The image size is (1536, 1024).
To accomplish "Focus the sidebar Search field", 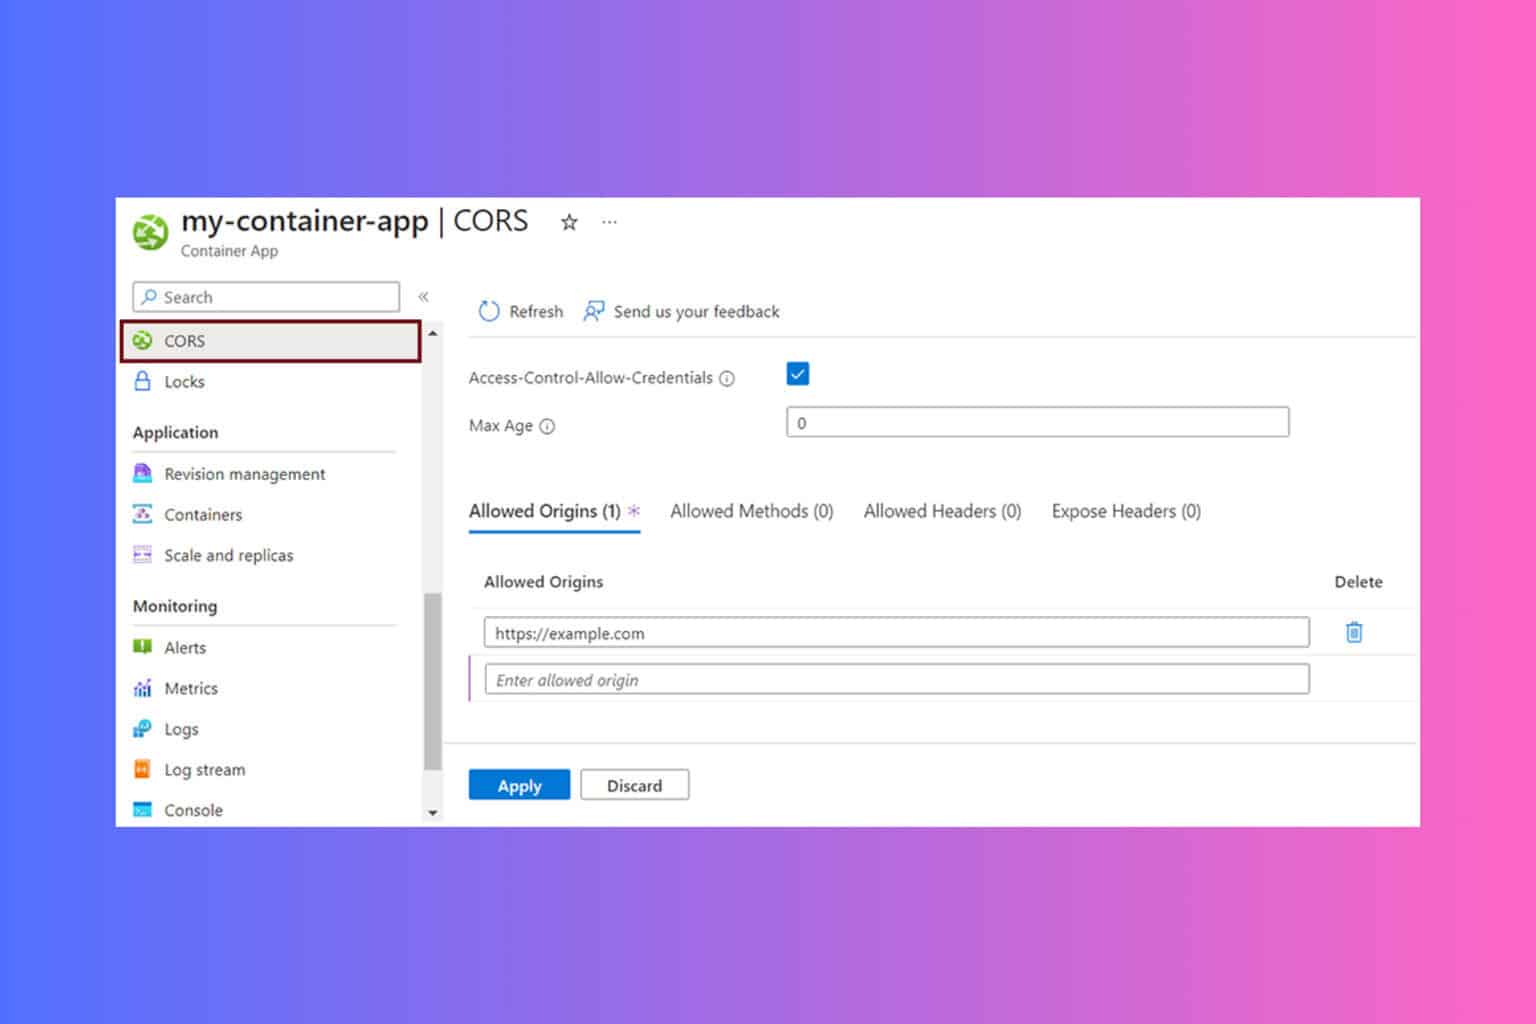I will point(266,297).
